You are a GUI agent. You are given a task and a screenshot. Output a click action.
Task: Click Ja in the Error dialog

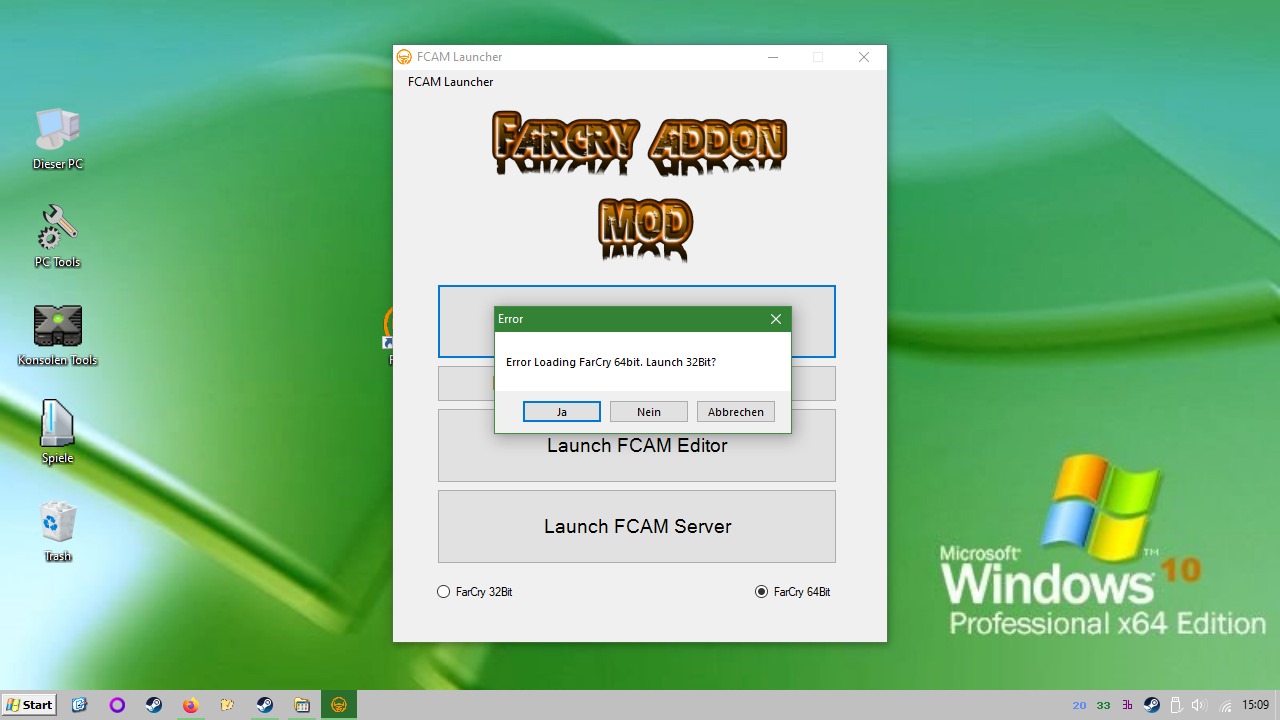[x=562, y=412]
